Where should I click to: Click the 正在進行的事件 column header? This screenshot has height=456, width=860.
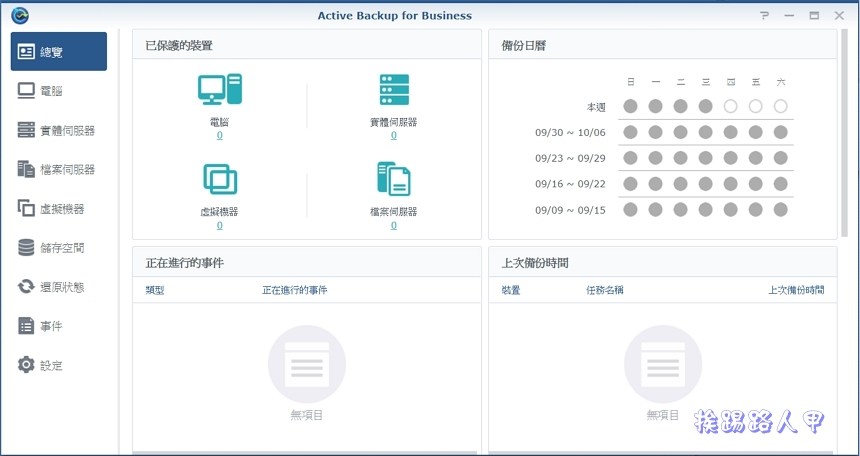(x=295, y=290)
